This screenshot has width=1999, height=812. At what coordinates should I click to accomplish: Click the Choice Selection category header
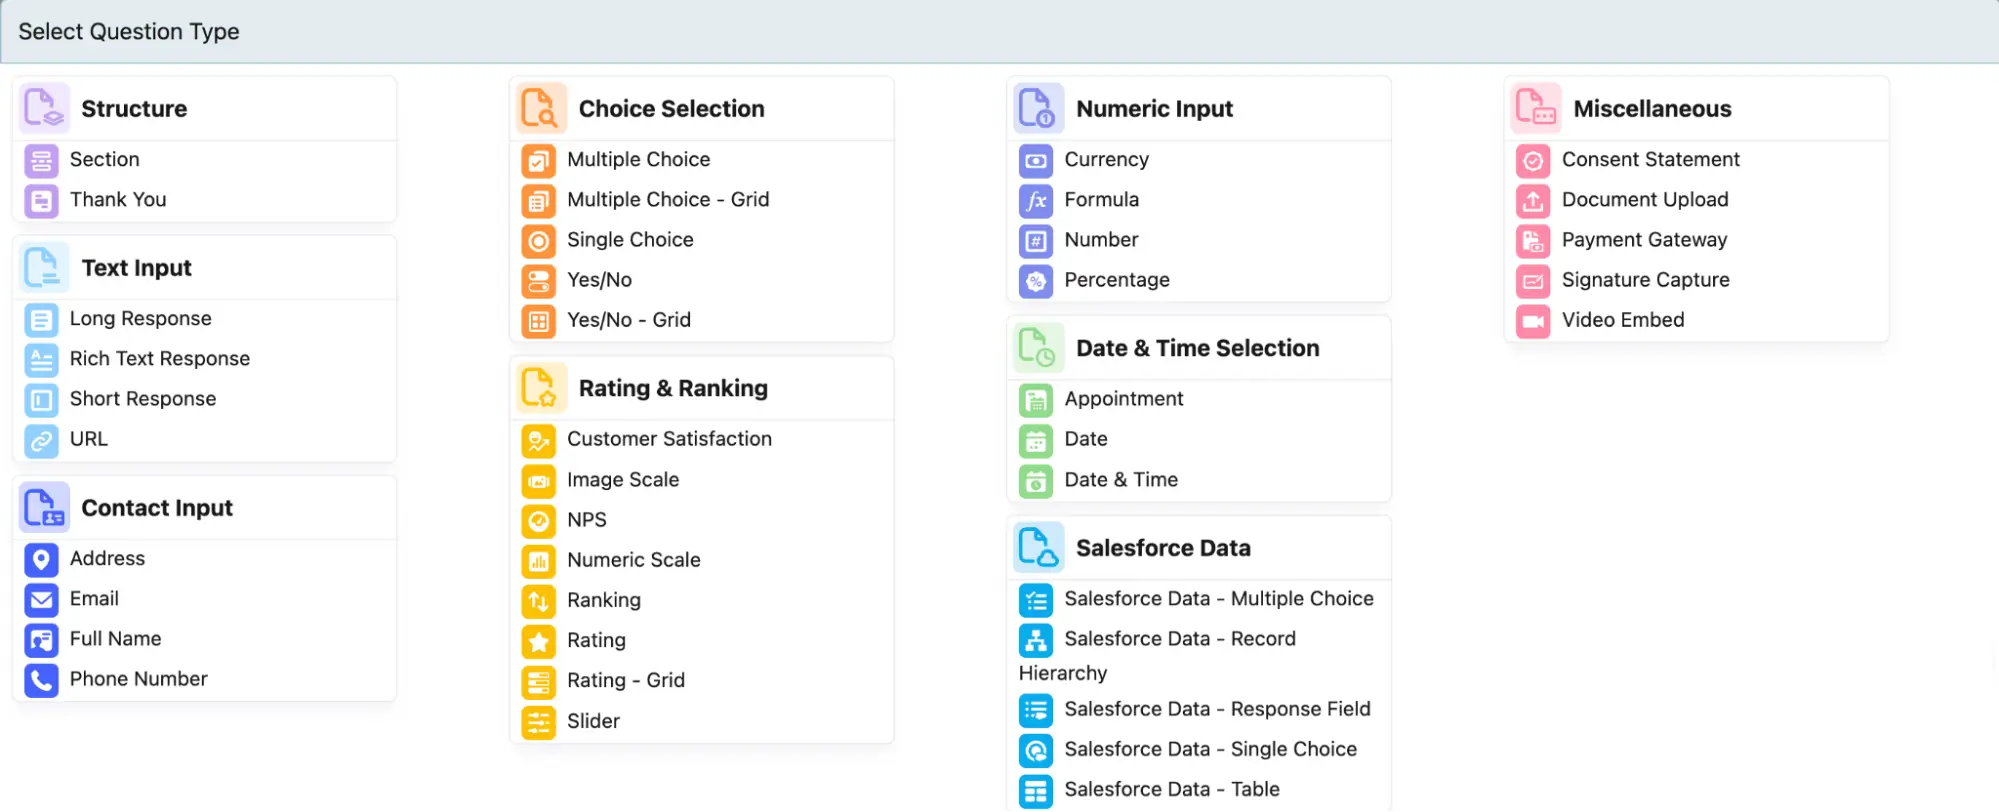click(x=671, y=109)
